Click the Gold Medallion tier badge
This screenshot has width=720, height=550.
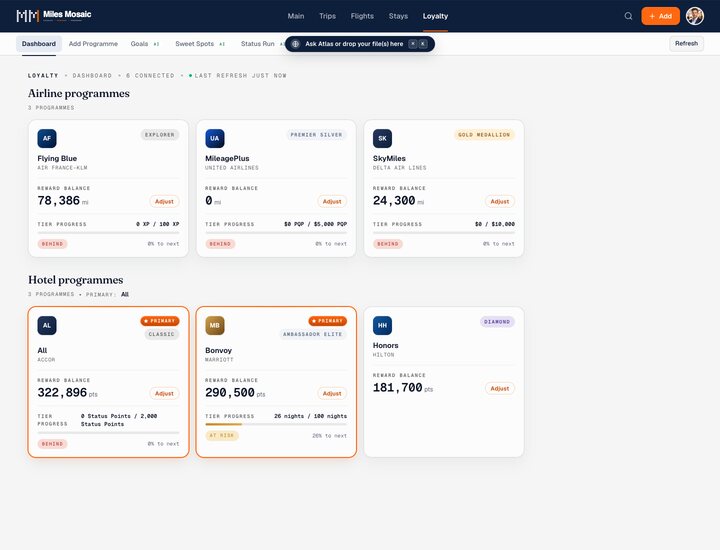[x=484, y=135]
